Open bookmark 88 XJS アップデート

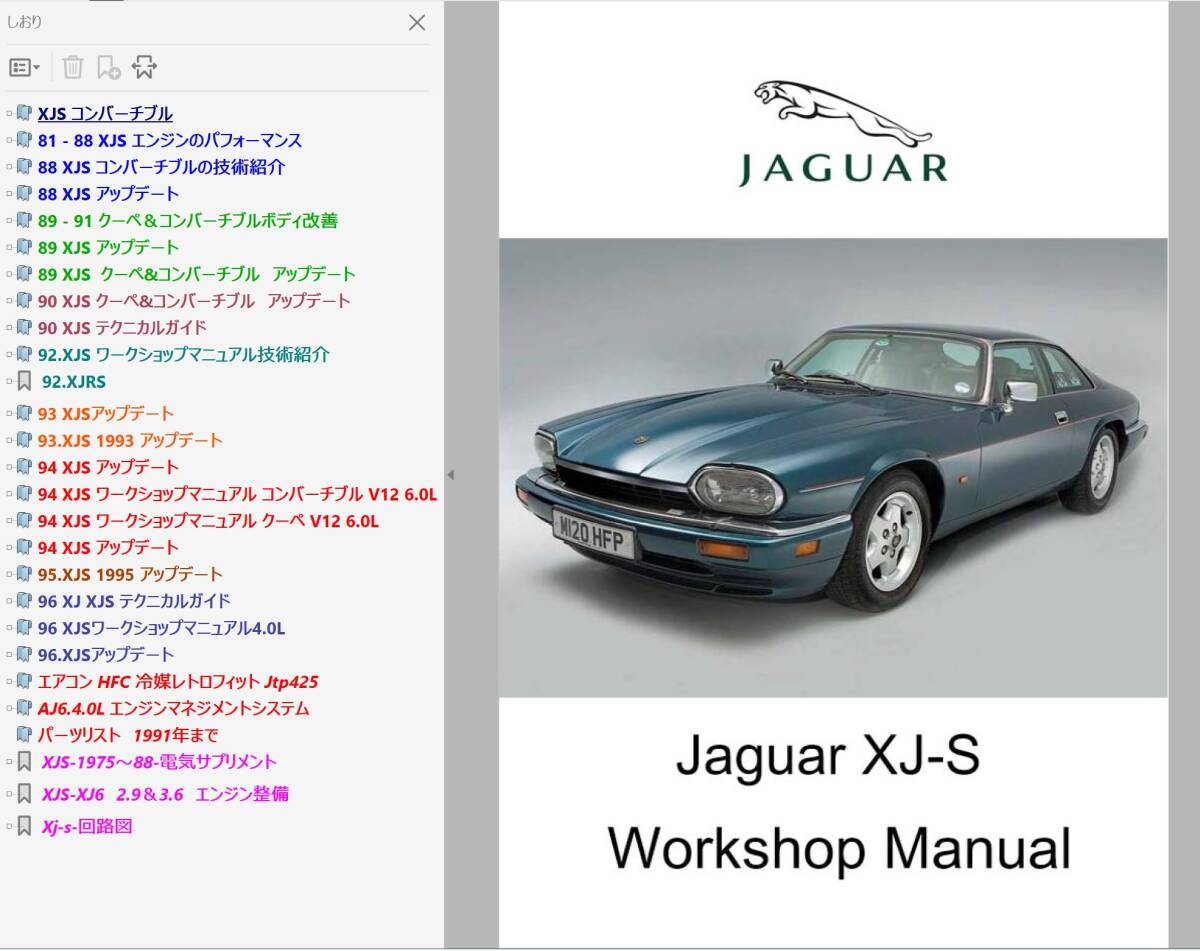click(109, 194)
